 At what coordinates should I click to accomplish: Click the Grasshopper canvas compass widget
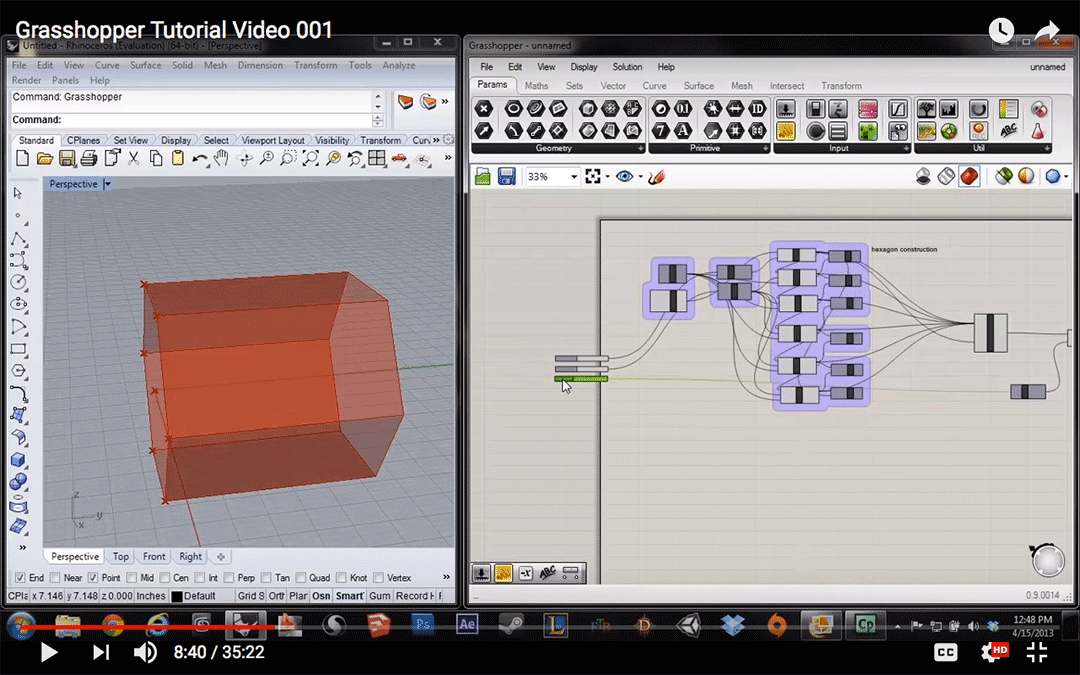tap(1048, 560)
